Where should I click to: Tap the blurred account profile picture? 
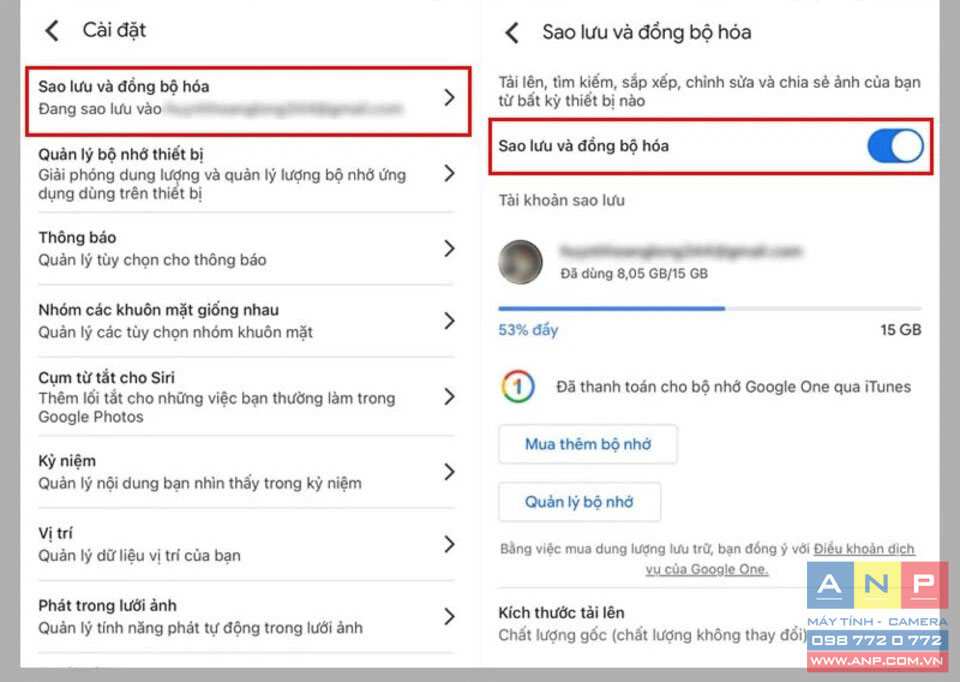tap(520, 262)
